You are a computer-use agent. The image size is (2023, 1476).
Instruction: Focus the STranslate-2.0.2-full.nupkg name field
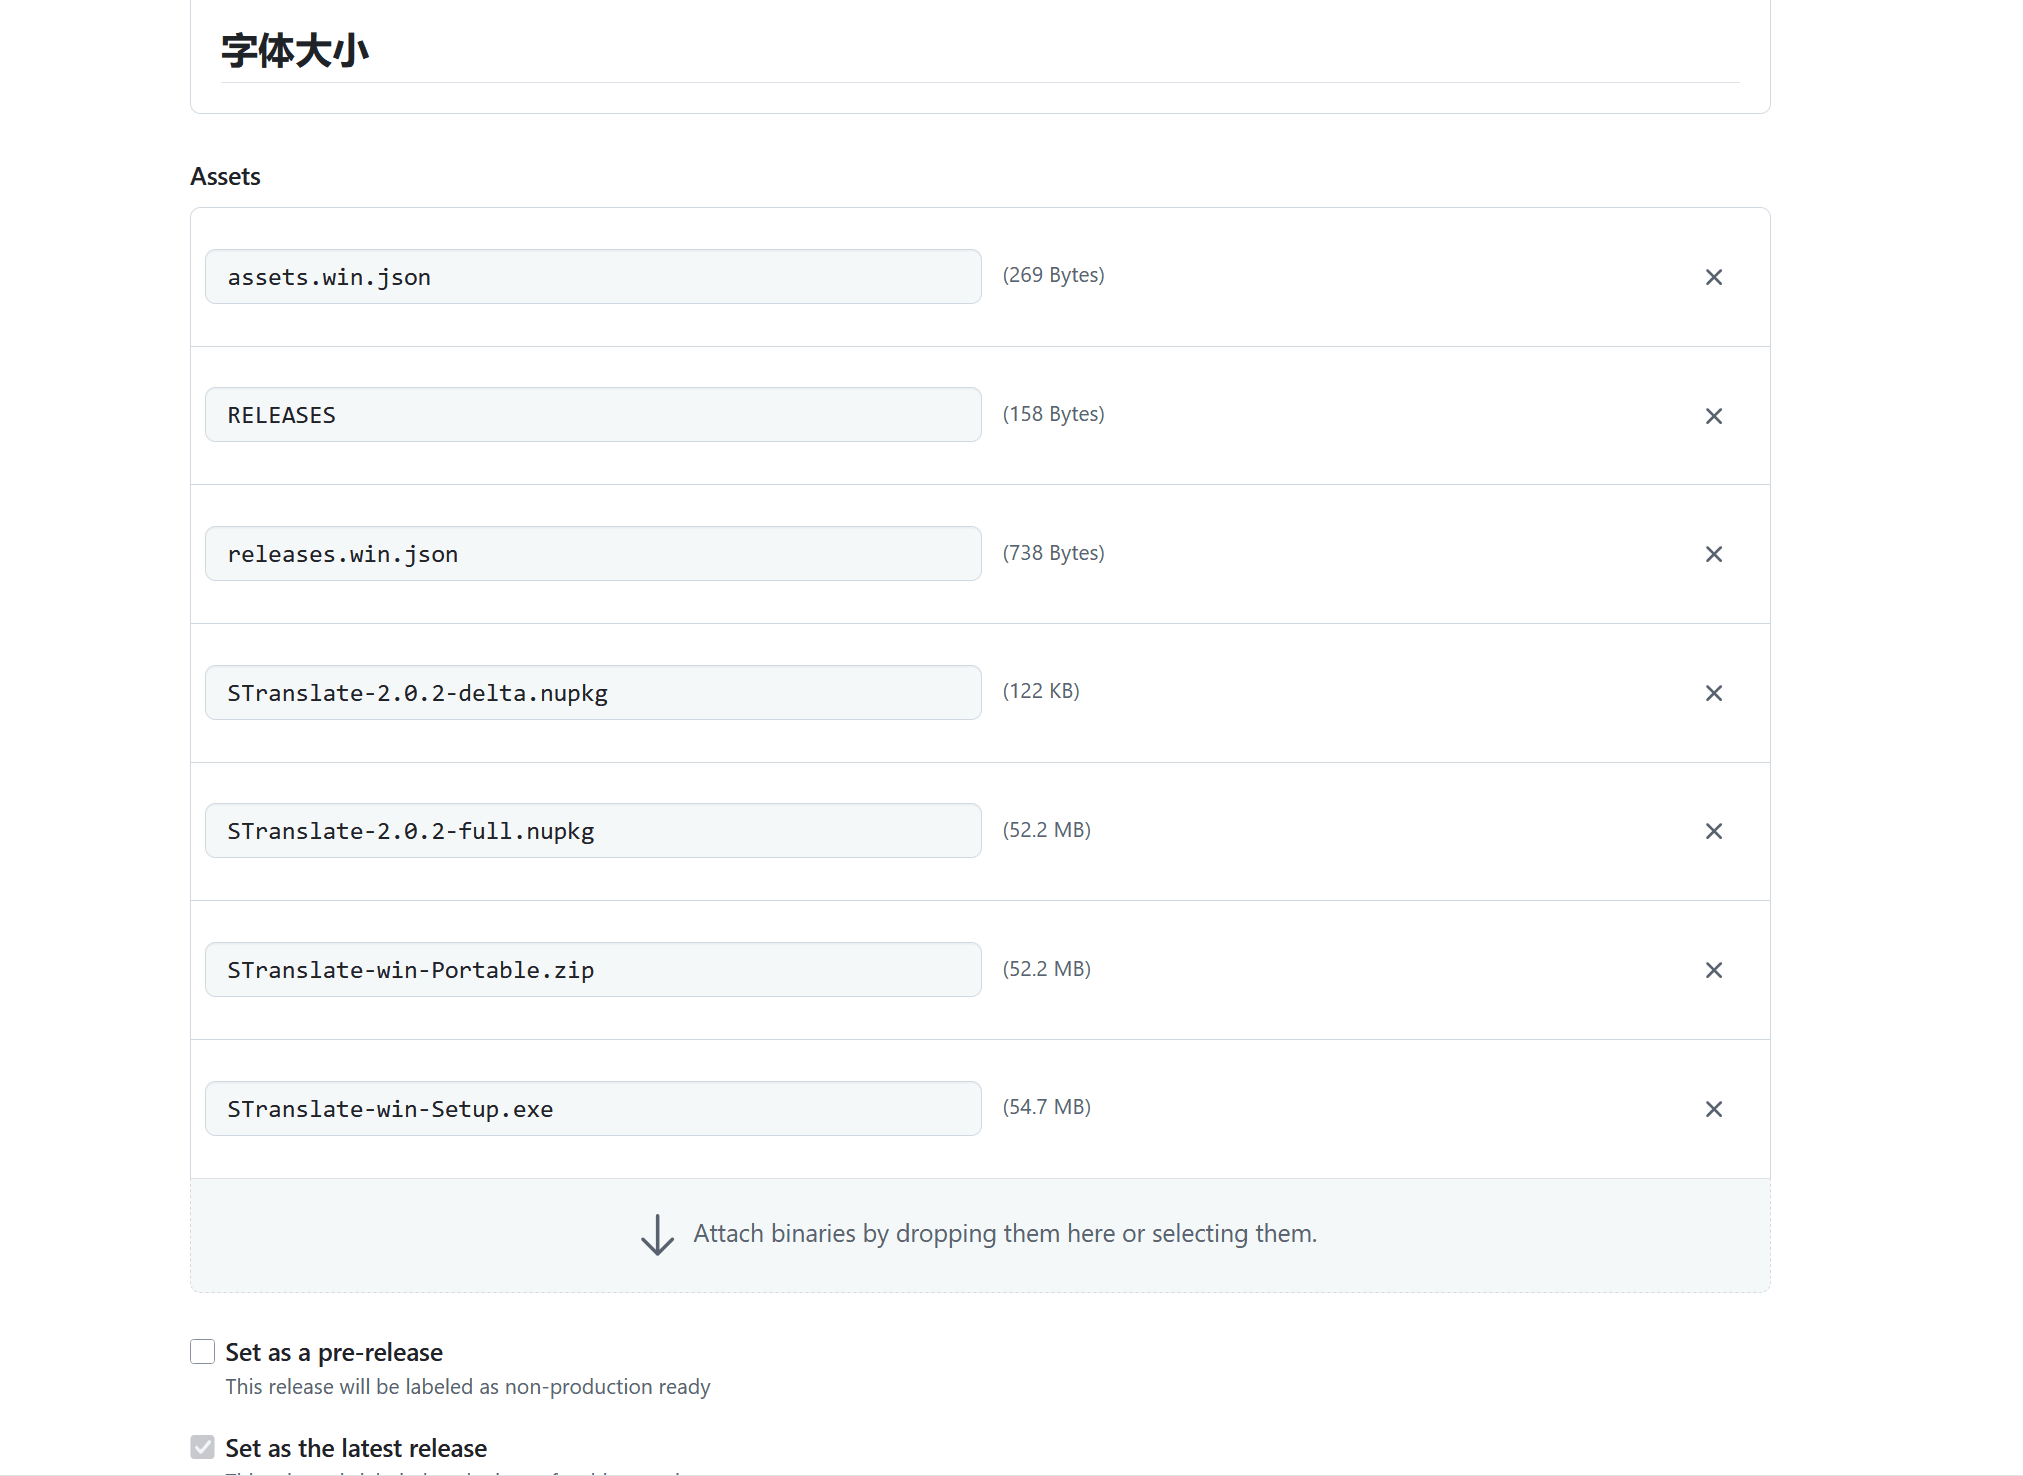pos(592,831)
